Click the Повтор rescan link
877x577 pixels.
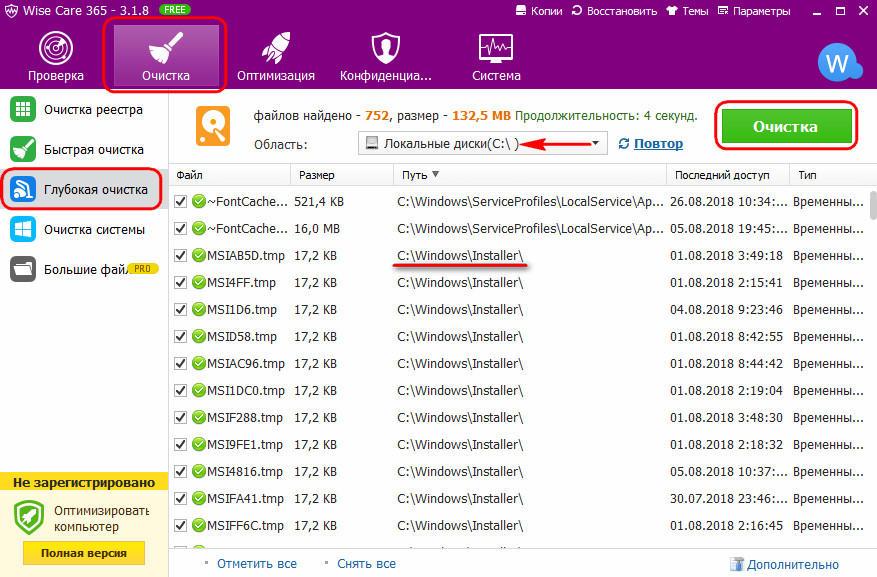[651, 144]
